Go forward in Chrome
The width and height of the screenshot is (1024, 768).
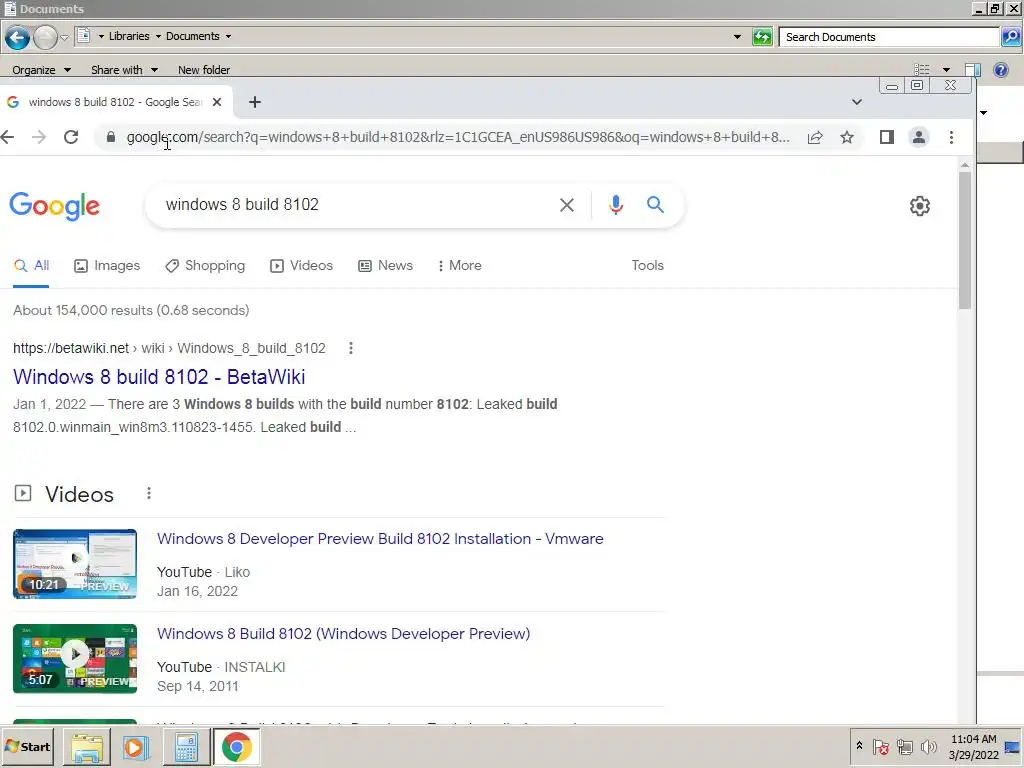[39, 137]
